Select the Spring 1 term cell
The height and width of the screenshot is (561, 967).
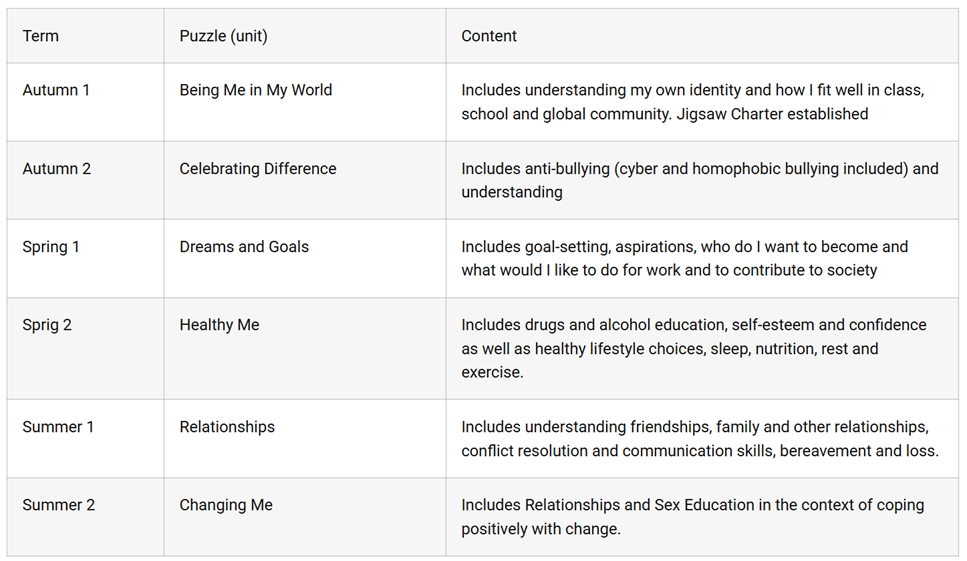(53, 247)
